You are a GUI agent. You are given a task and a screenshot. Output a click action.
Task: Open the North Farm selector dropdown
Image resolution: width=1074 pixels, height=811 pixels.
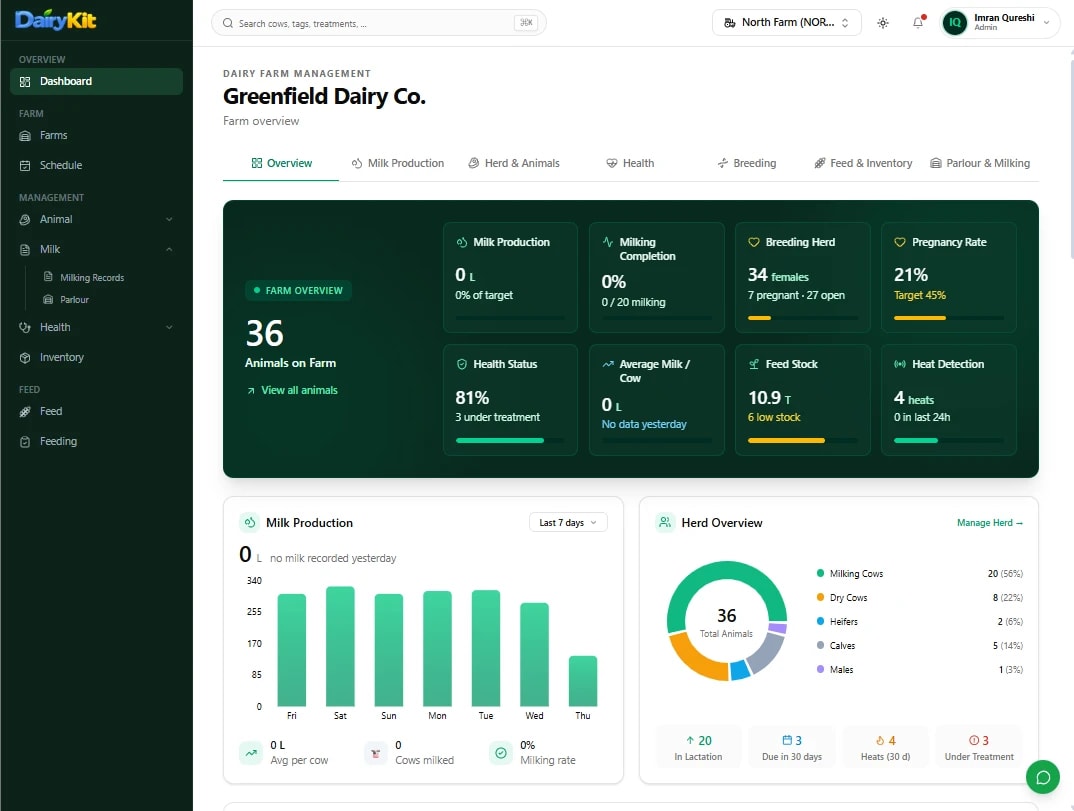click(x=786, y=23)
